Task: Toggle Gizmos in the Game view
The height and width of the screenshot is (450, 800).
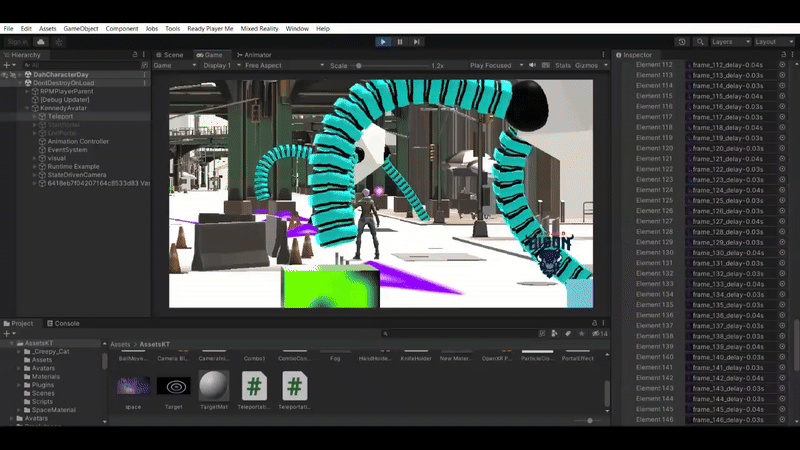Action: click(x=587, y=65)
